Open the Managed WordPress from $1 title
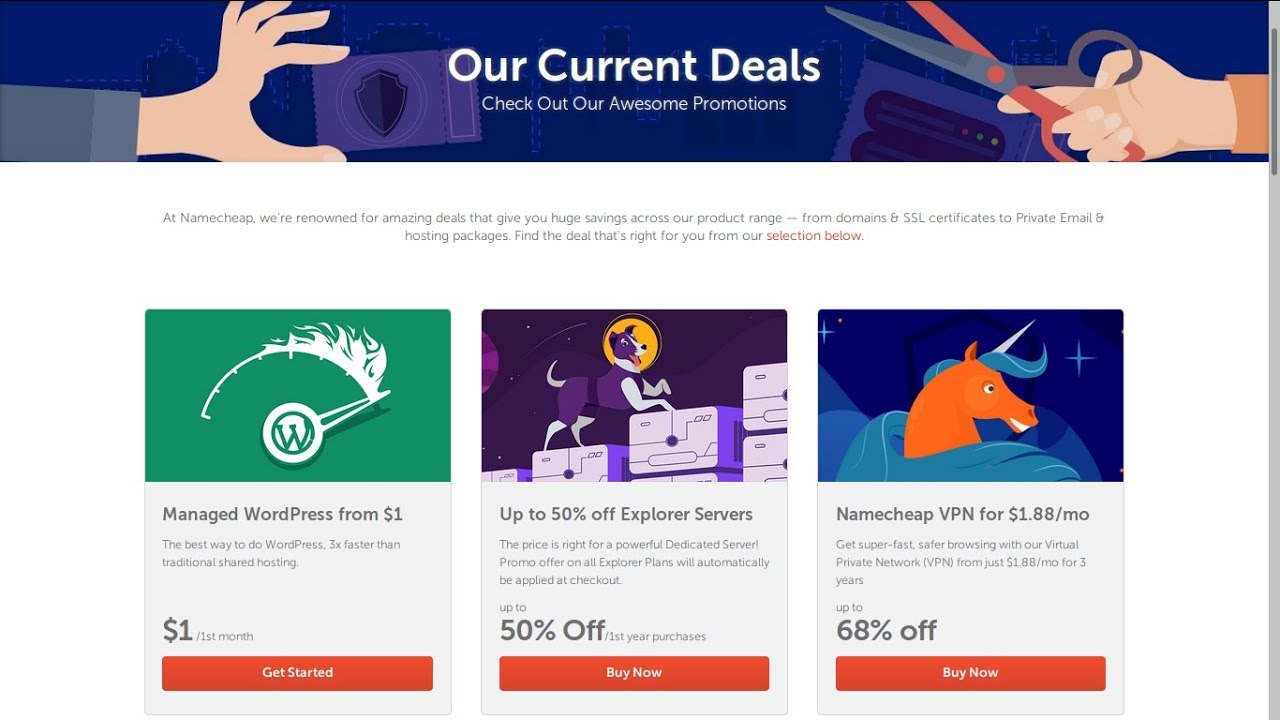The image size is (1280, 720). coord(282,514)
